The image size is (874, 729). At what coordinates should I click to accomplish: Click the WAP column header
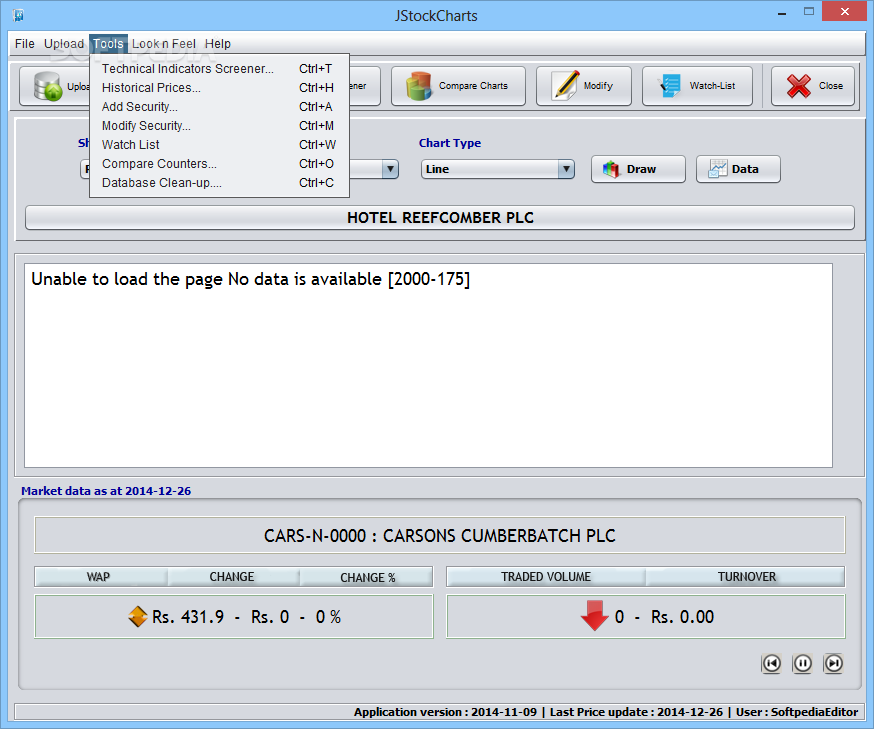coord(99,577)
